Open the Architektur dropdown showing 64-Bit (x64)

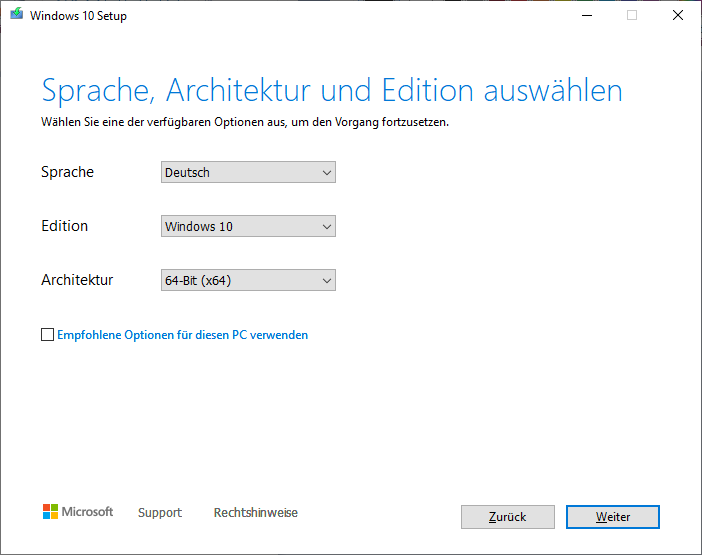point(247,281)
